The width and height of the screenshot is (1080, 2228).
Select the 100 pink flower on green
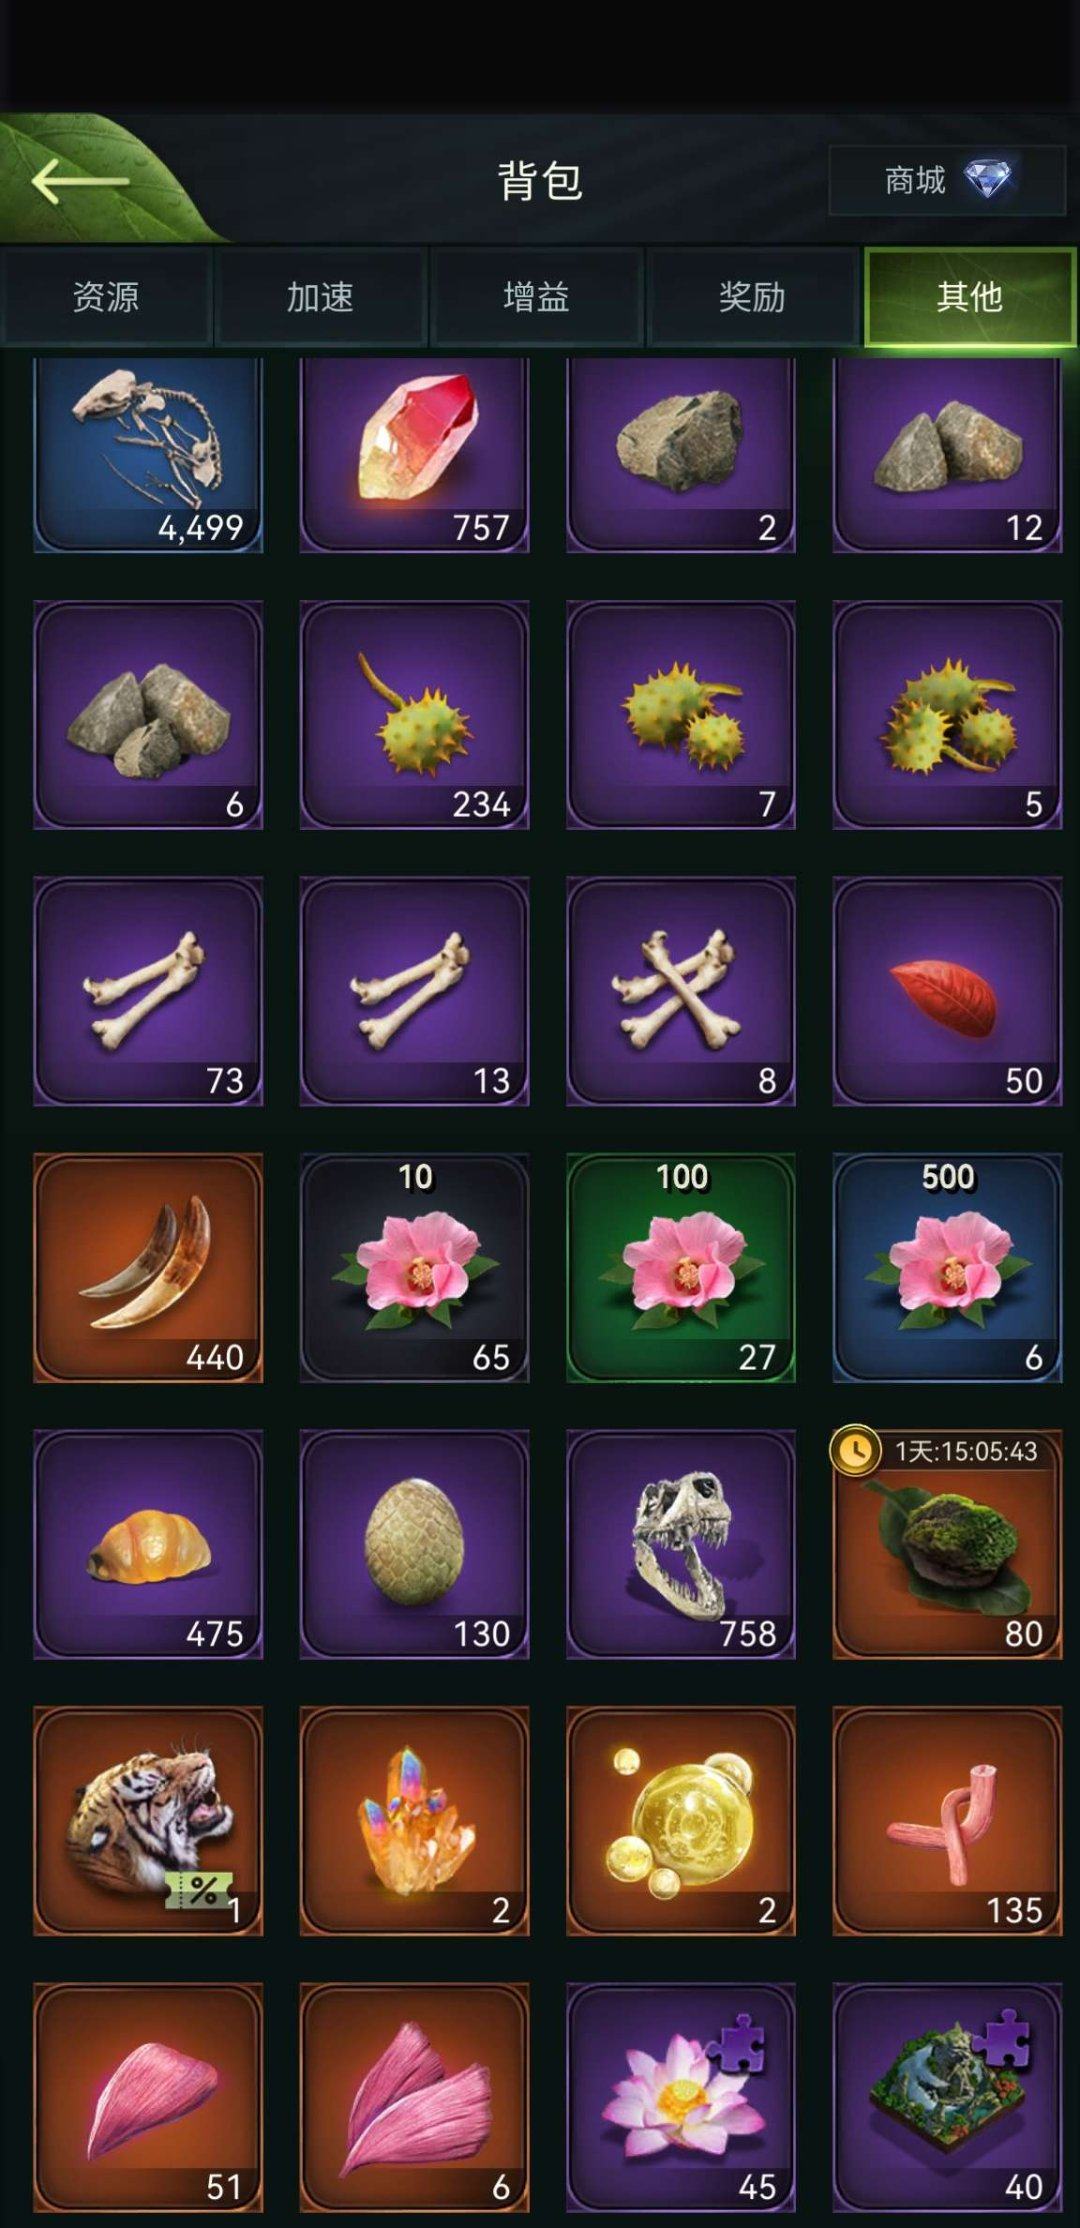coord(681,1268)
